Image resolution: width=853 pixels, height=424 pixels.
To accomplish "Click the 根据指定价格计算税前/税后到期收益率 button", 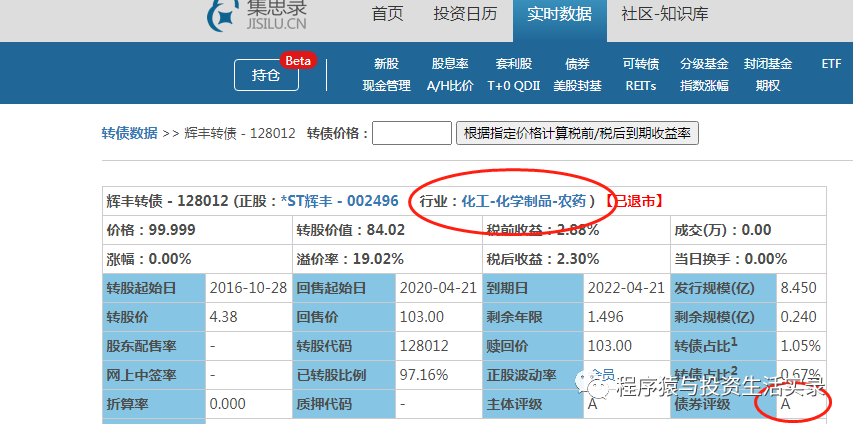I will click(577, 133).
